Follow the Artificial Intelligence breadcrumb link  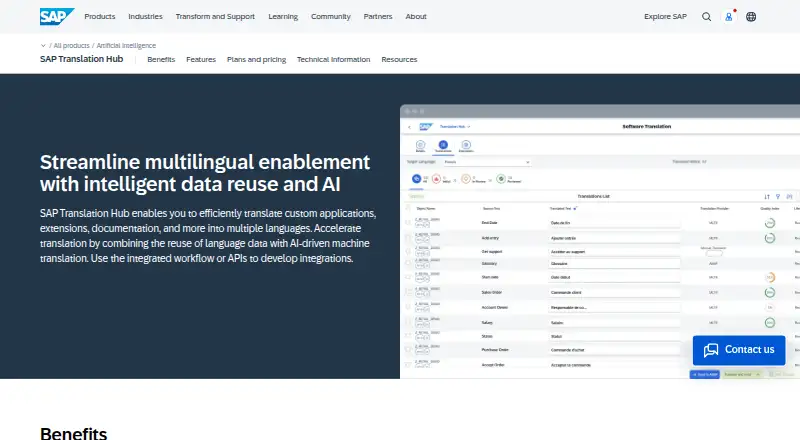(126, 45)
